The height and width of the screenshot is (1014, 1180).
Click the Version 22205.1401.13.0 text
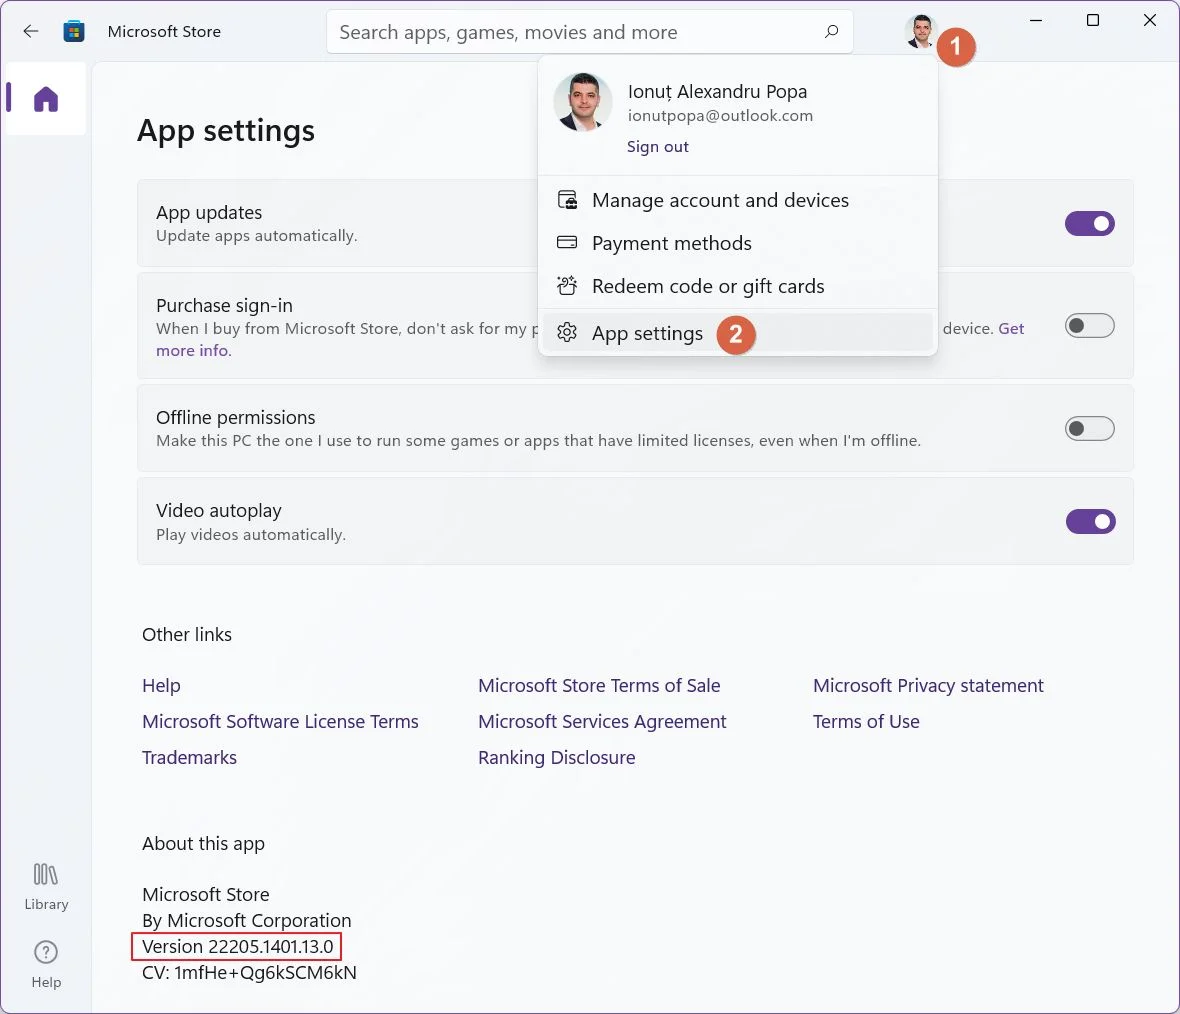238,946
